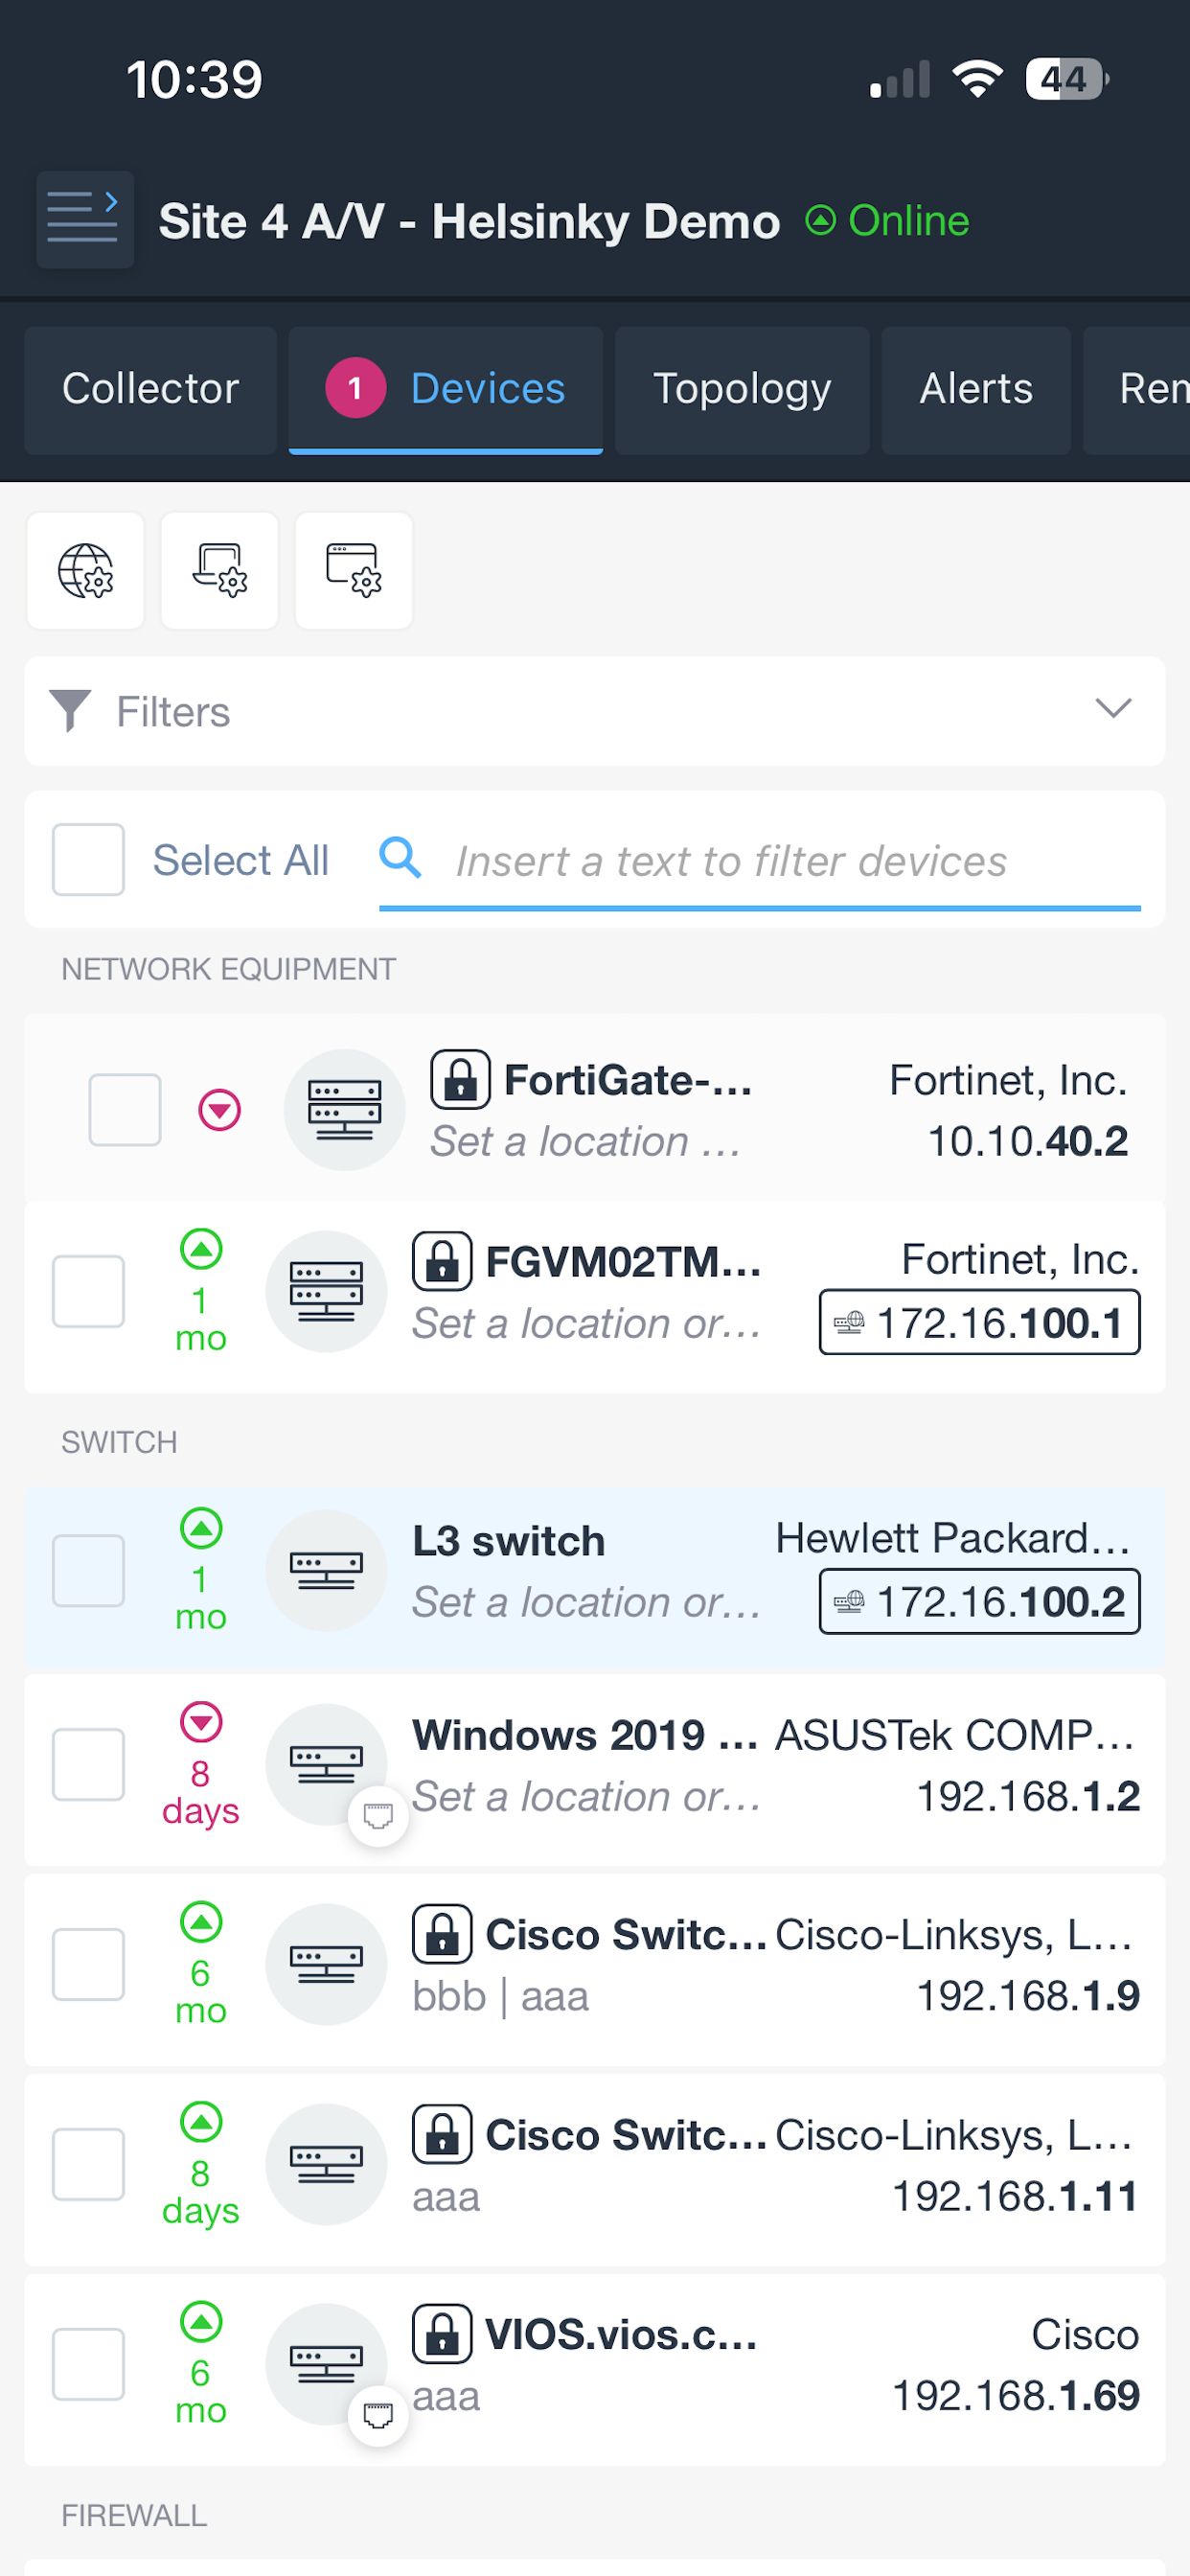Image resolution: width=1190 pixels, height=2576 pixels.
Task: Click IP address 192.168.1.2
Action: (1028, 1796)
